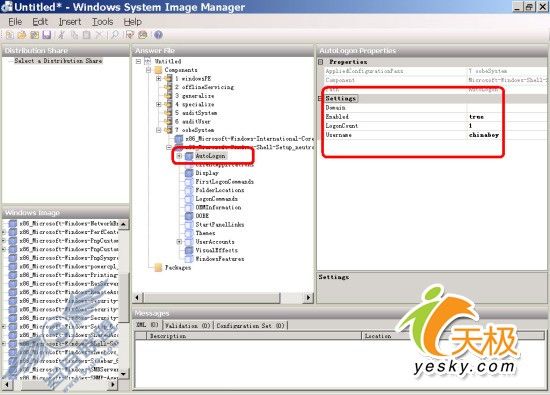550x395 pixels.
Task: Click the AutoLogon node icon
Action: [189, 156]
